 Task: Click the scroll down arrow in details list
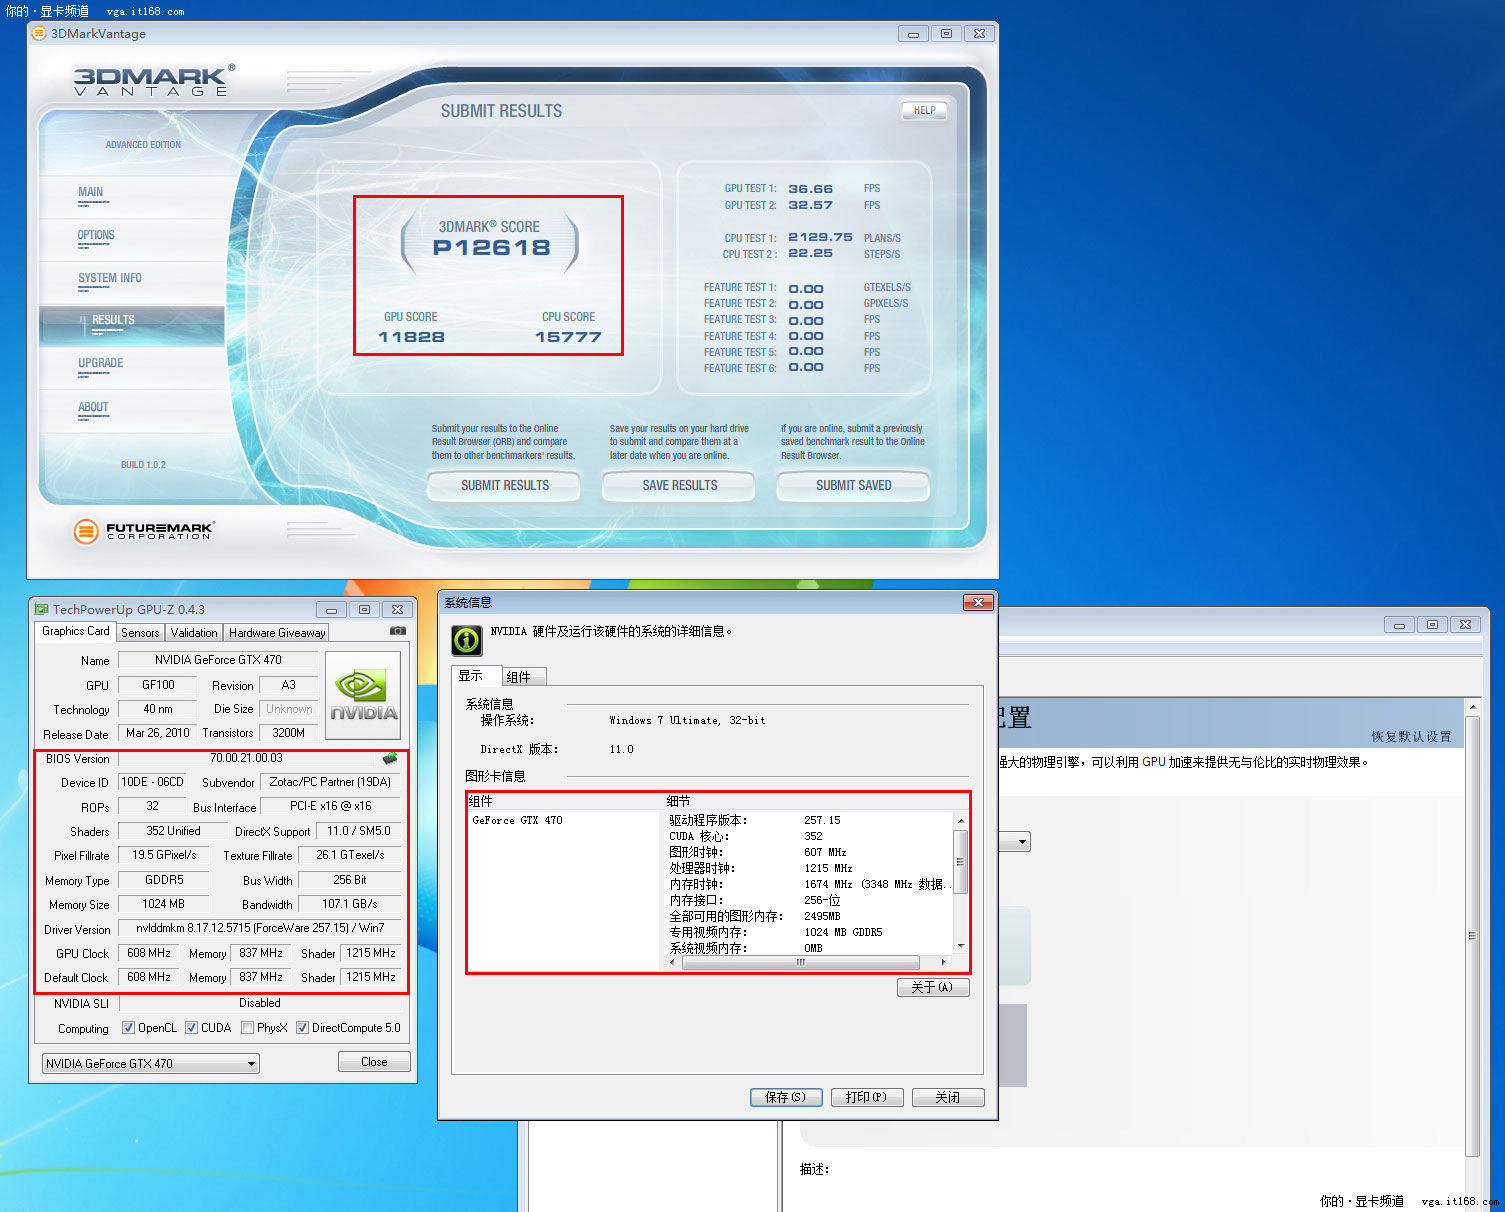pos(961,945)
